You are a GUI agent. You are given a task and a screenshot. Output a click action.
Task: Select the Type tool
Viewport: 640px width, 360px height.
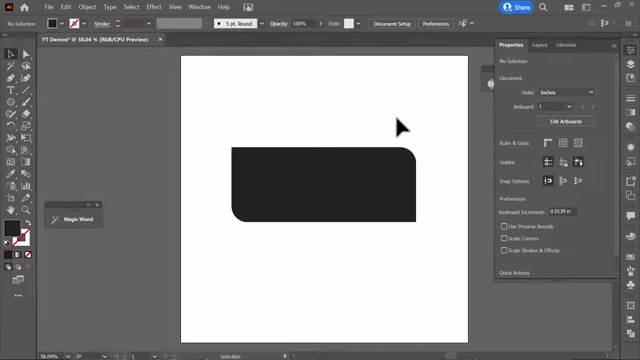click(11, 90)
